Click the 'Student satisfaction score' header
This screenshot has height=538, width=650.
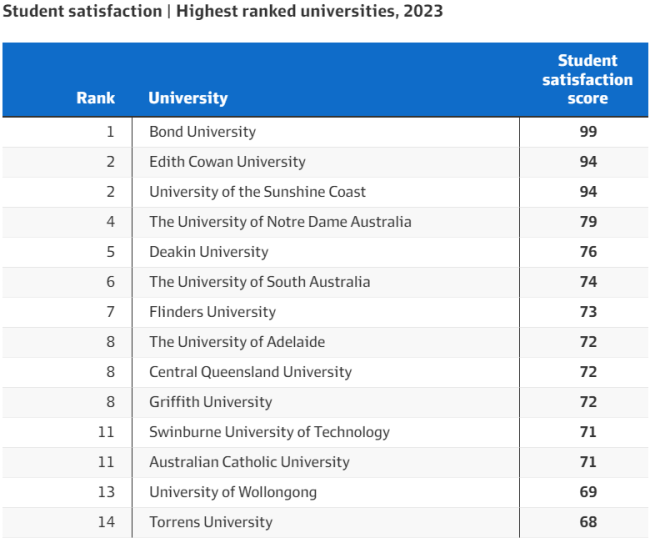pos(587,79)
